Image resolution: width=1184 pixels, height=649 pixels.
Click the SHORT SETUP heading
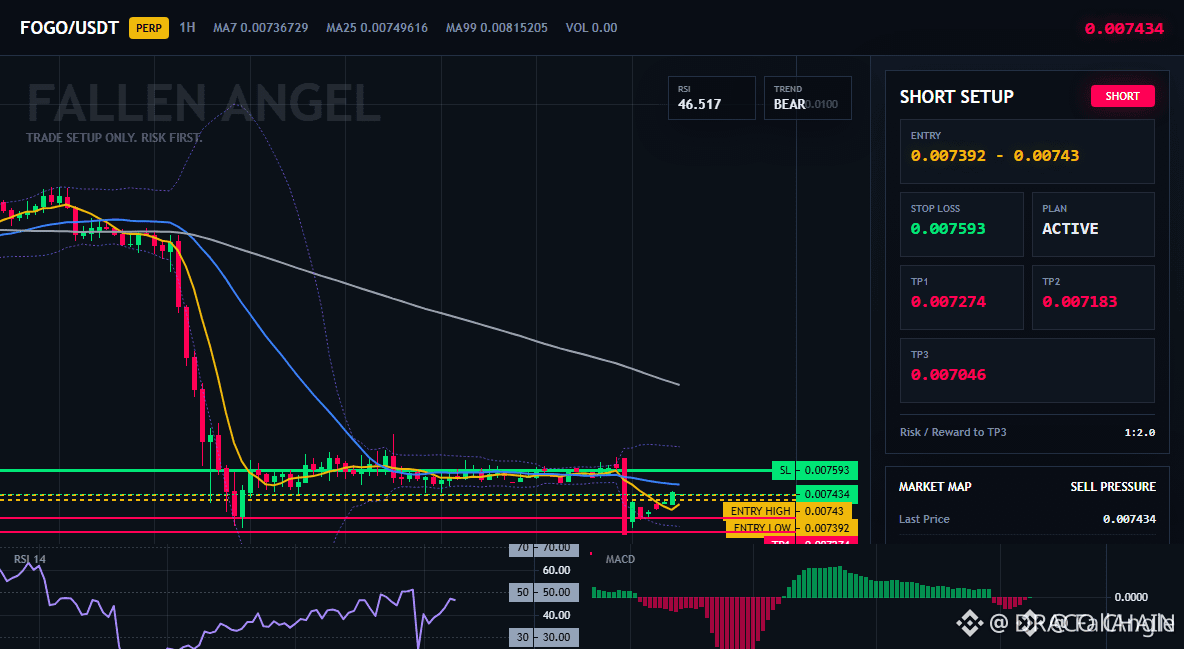[956, 97]
